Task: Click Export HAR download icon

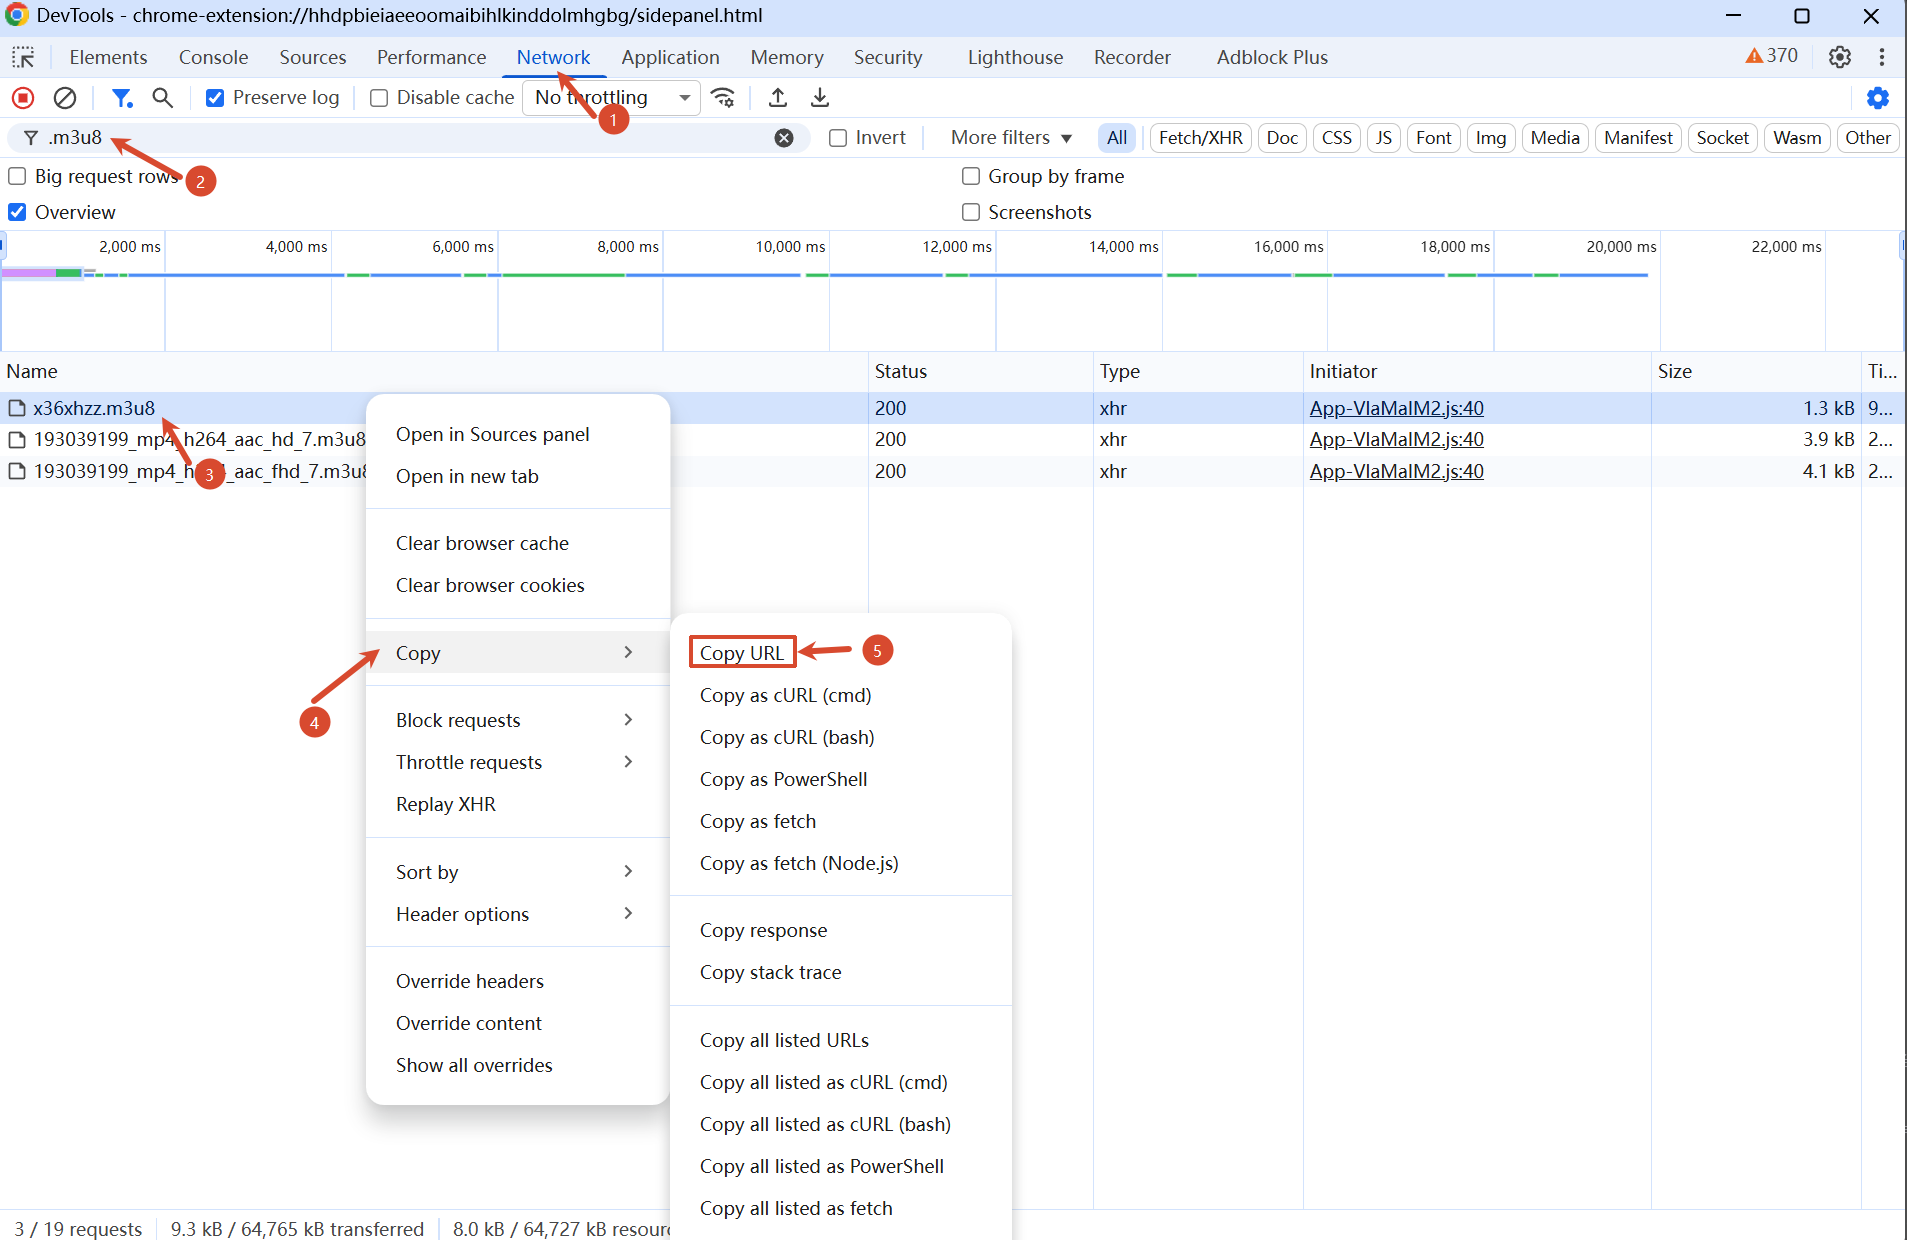Action: pos(820,98)
